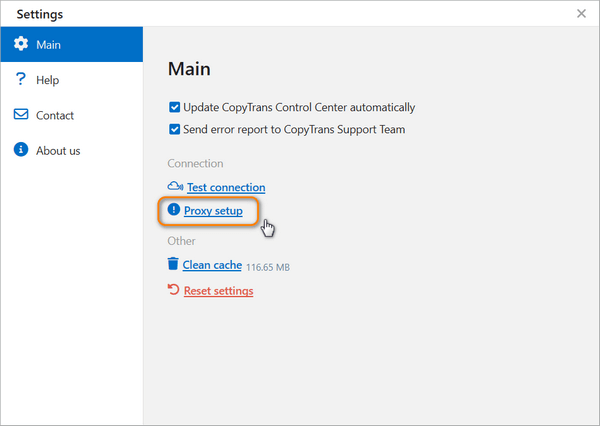
Task: Click the question mark Help icon
Action: (x=20, y=79)
